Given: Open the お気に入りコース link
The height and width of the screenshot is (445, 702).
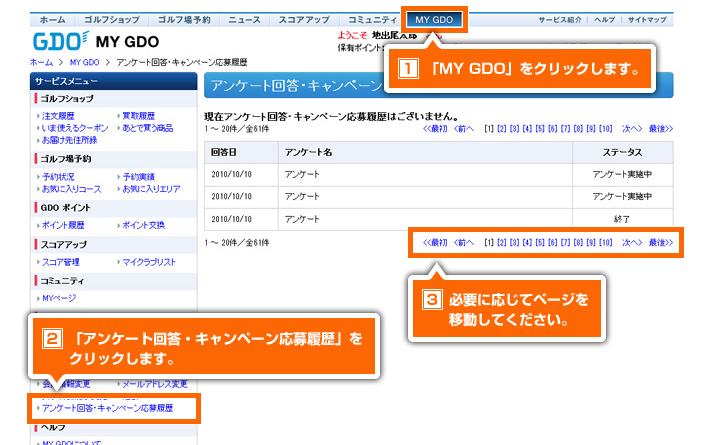Looking at the screenshot, I should point(71,189).
